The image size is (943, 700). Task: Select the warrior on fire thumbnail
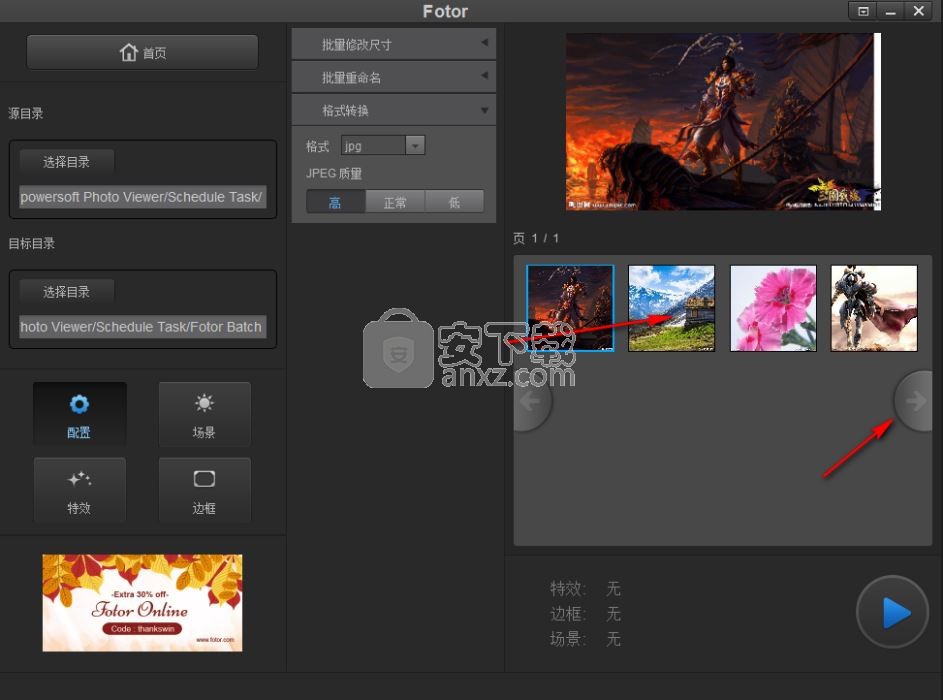click(x=570, y=308)
